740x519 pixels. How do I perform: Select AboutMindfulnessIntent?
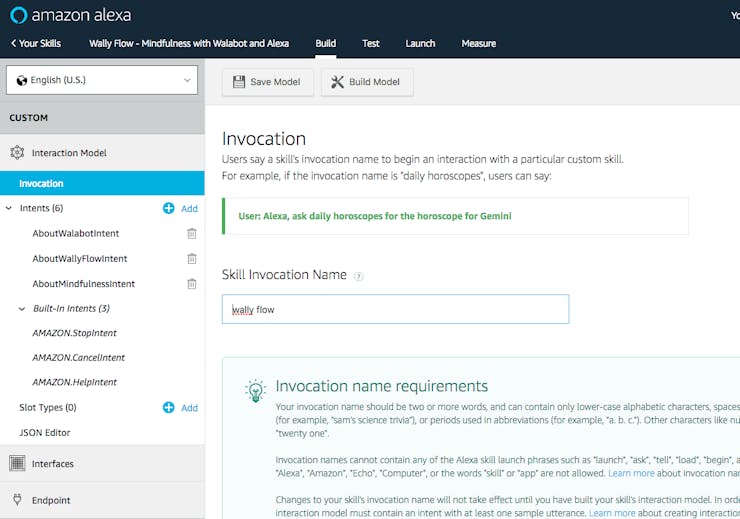click(x=84, y=284)
